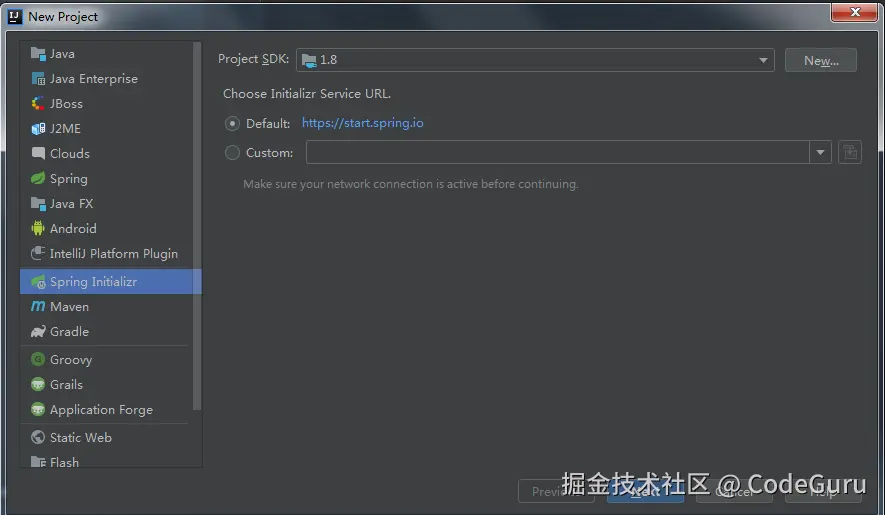This screenshot has height=515, width=885.
Task: Click the Cancel button
Action: 734,491
